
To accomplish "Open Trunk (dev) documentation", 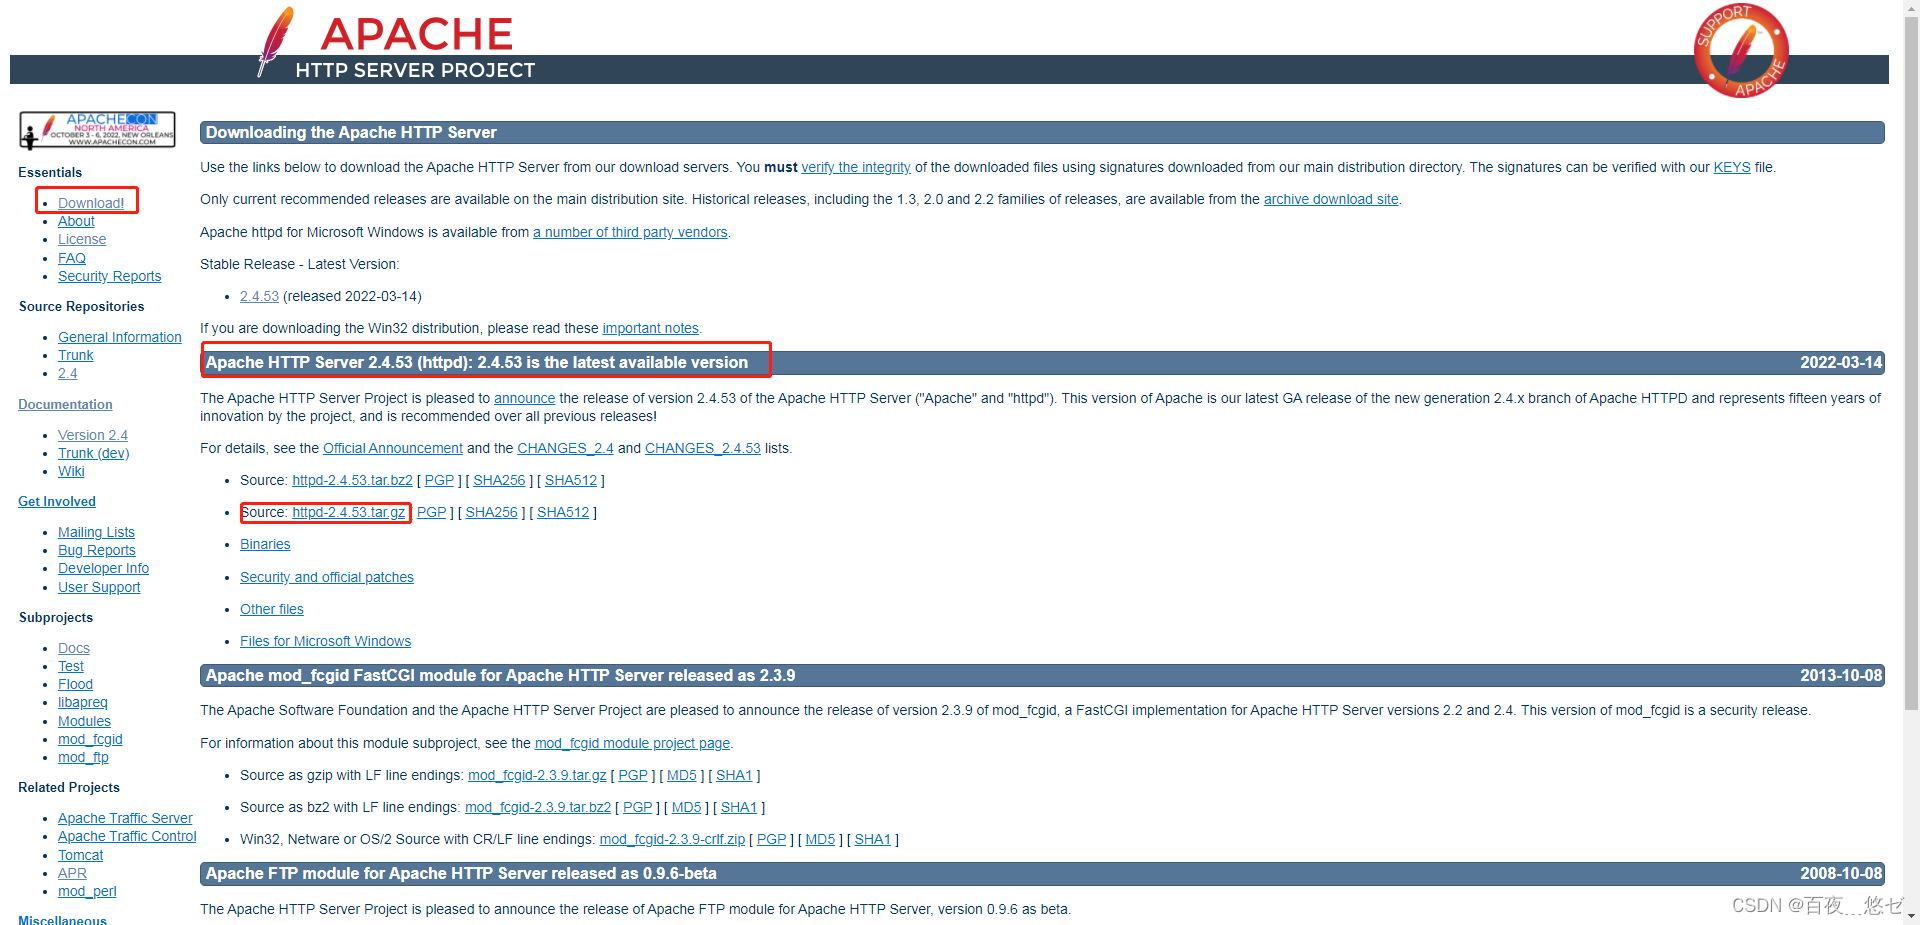I will point(94,453).
